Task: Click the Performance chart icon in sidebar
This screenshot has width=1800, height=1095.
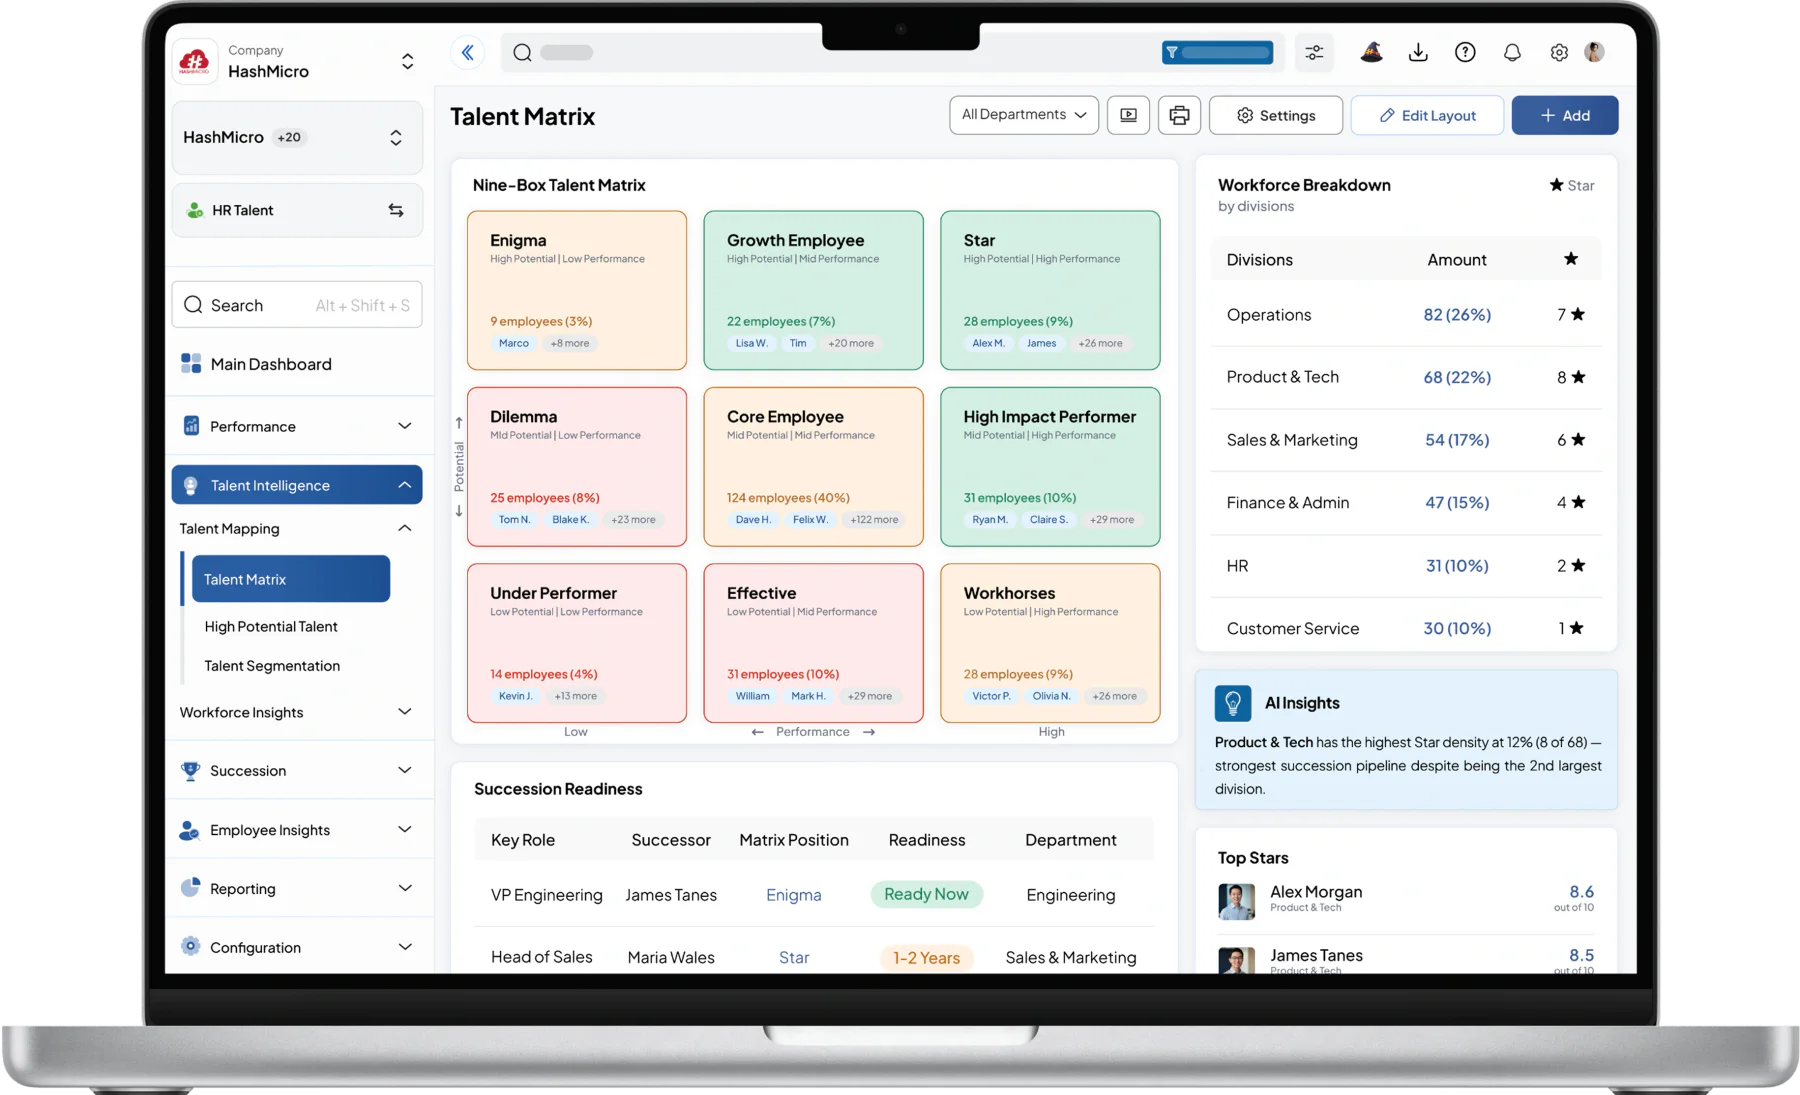Action: [x=191, y=426]
